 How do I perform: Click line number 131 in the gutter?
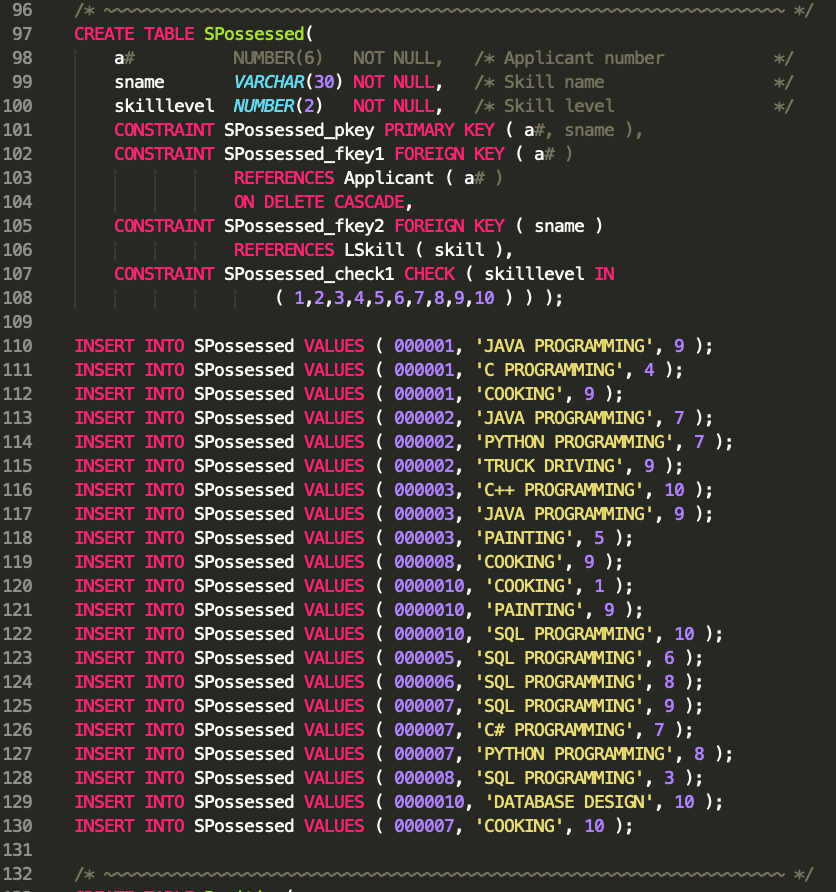coord(17,850)
